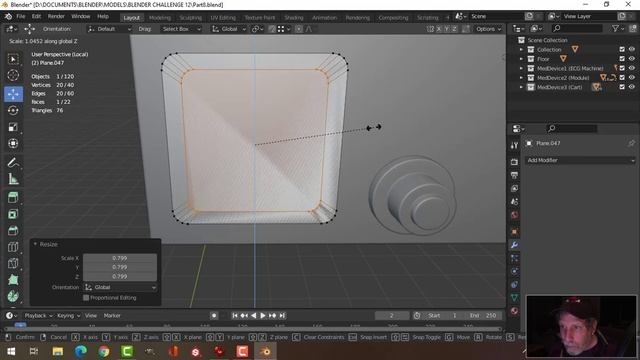
Task: Collapse the Resize operator panel
Action: point(35,244)
